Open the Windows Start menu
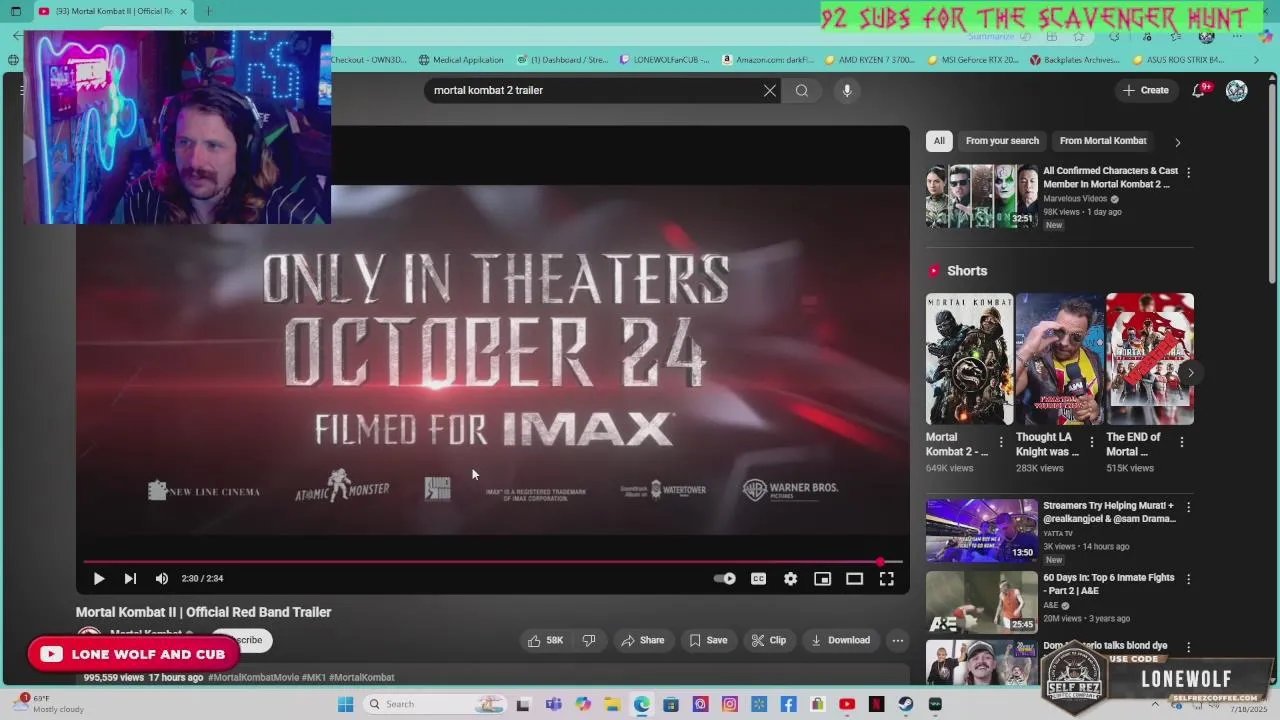This screenshot has height=720, width=1280. coord(346,704)
